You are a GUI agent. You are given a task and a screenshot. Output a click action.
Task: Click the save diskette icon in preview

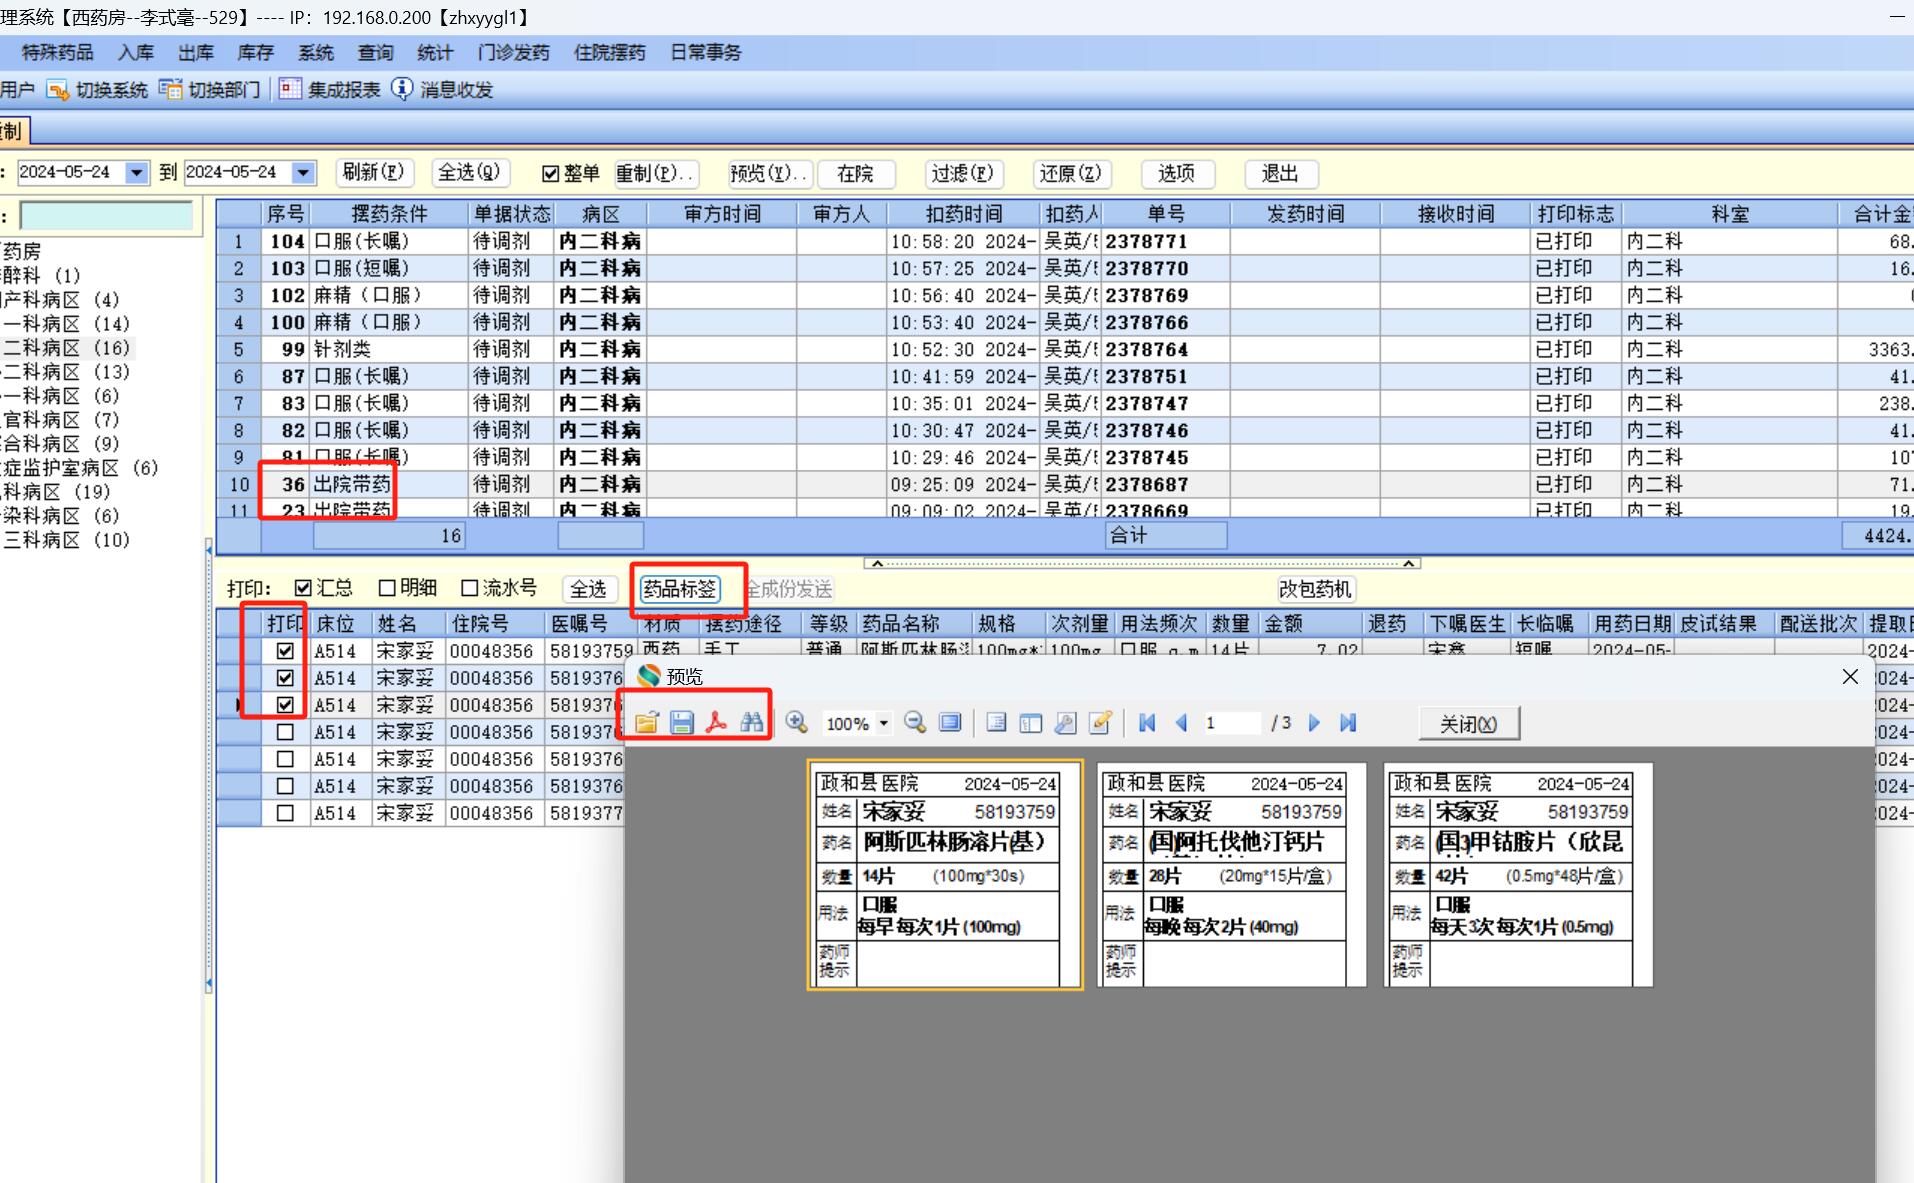click(682, 723)
